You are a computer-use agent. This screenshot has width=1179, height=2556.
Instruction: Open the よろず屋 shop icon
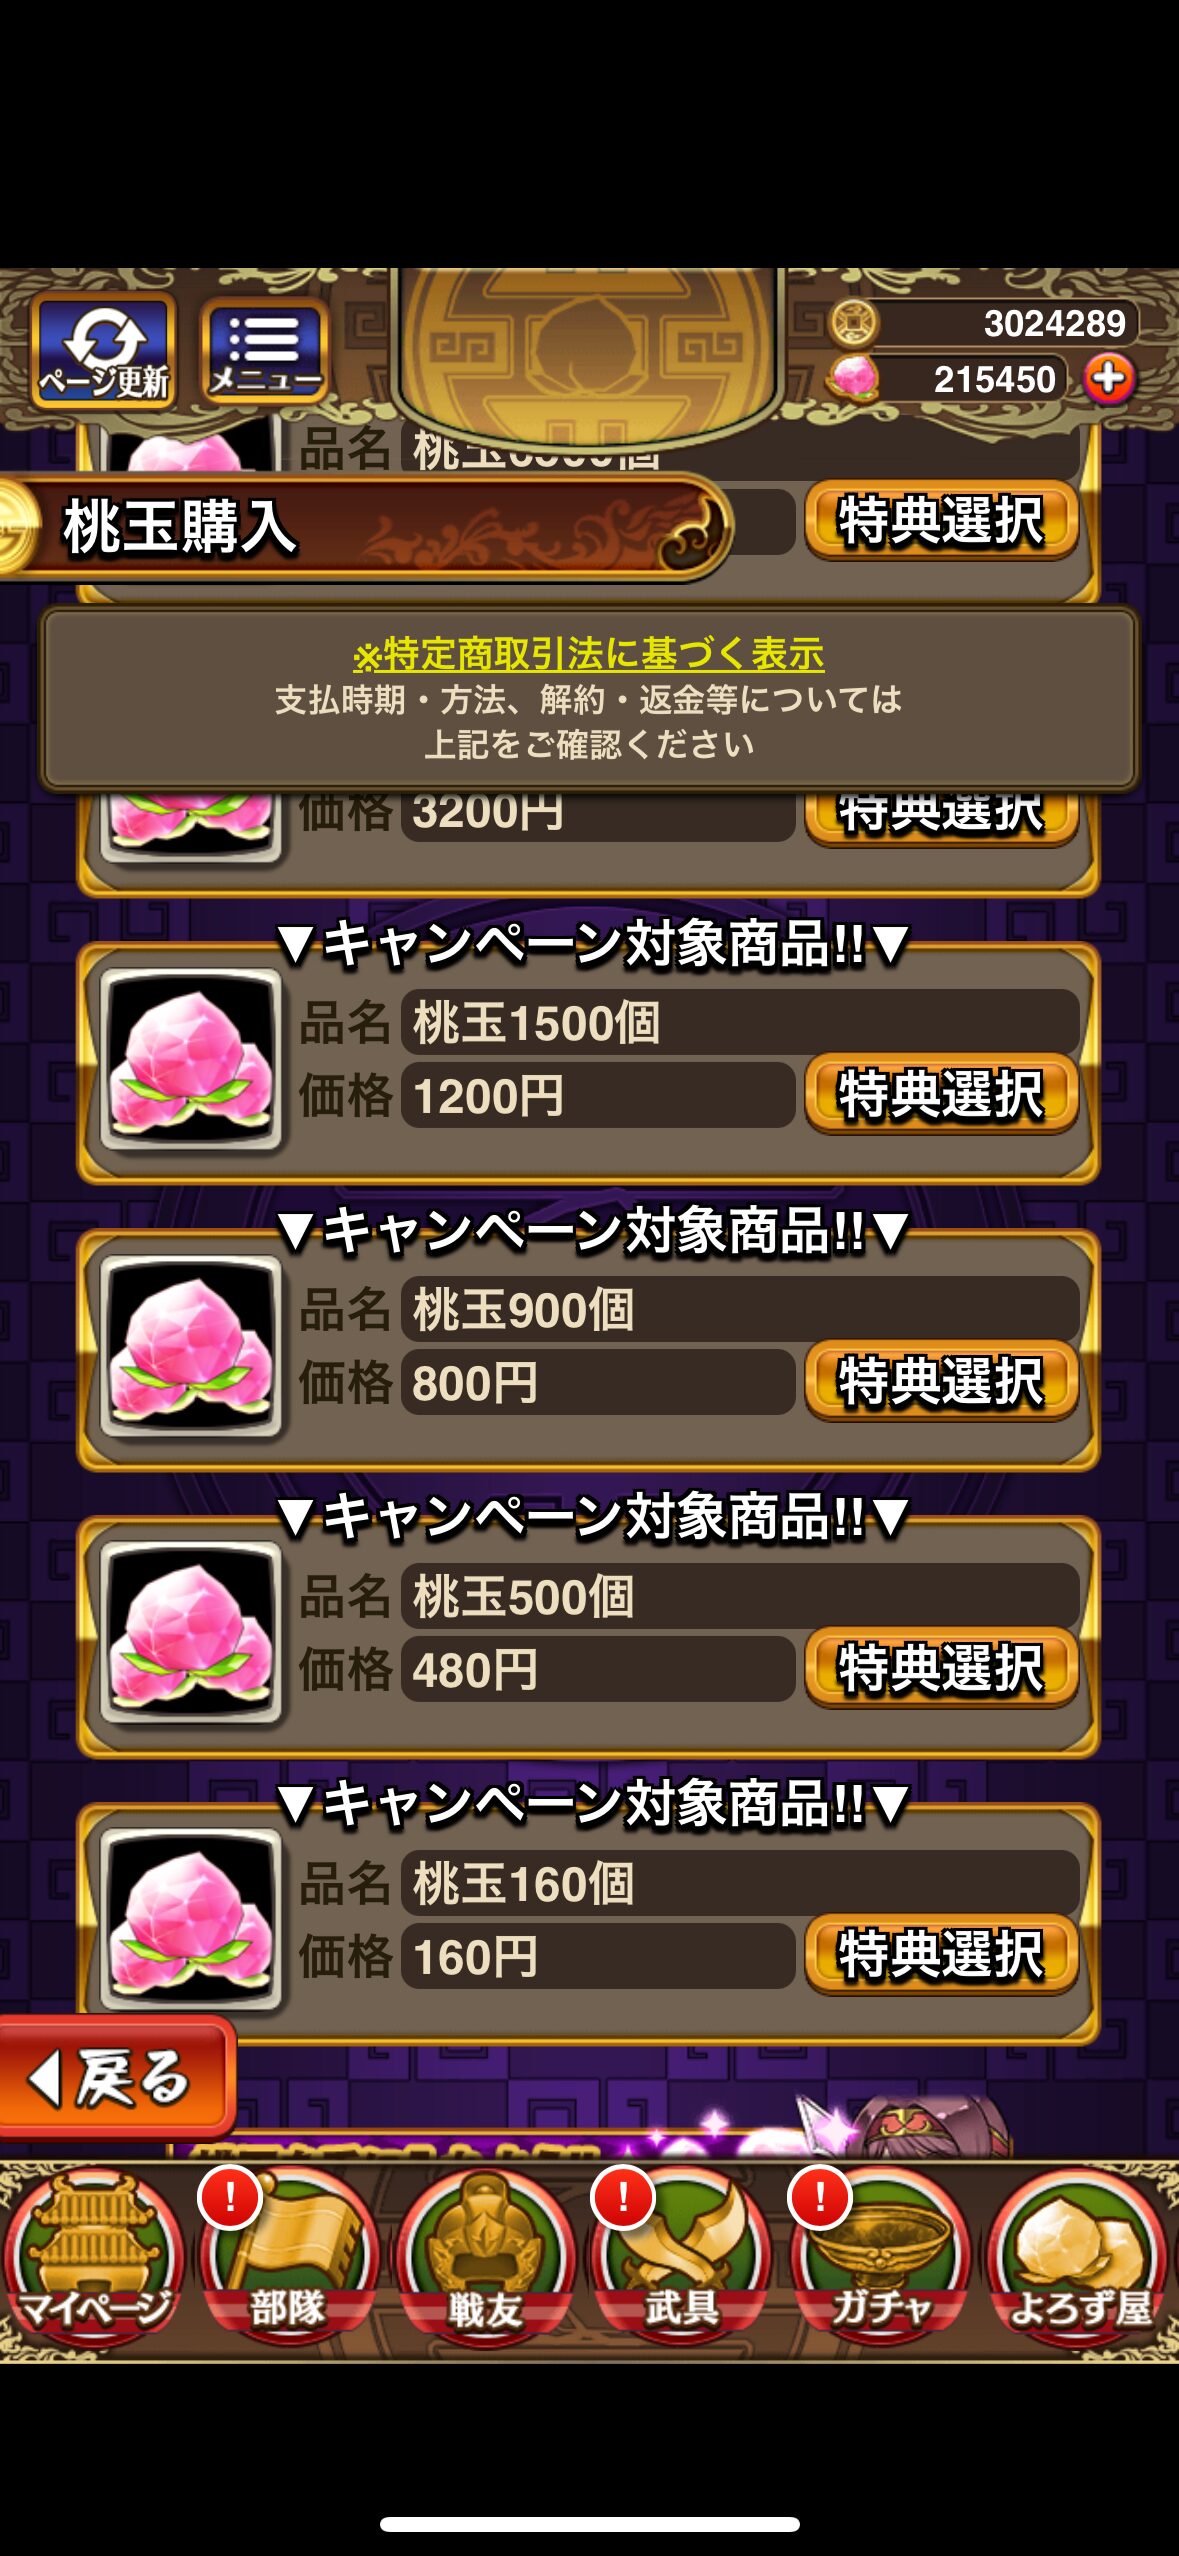(x=1078, y=2258)
